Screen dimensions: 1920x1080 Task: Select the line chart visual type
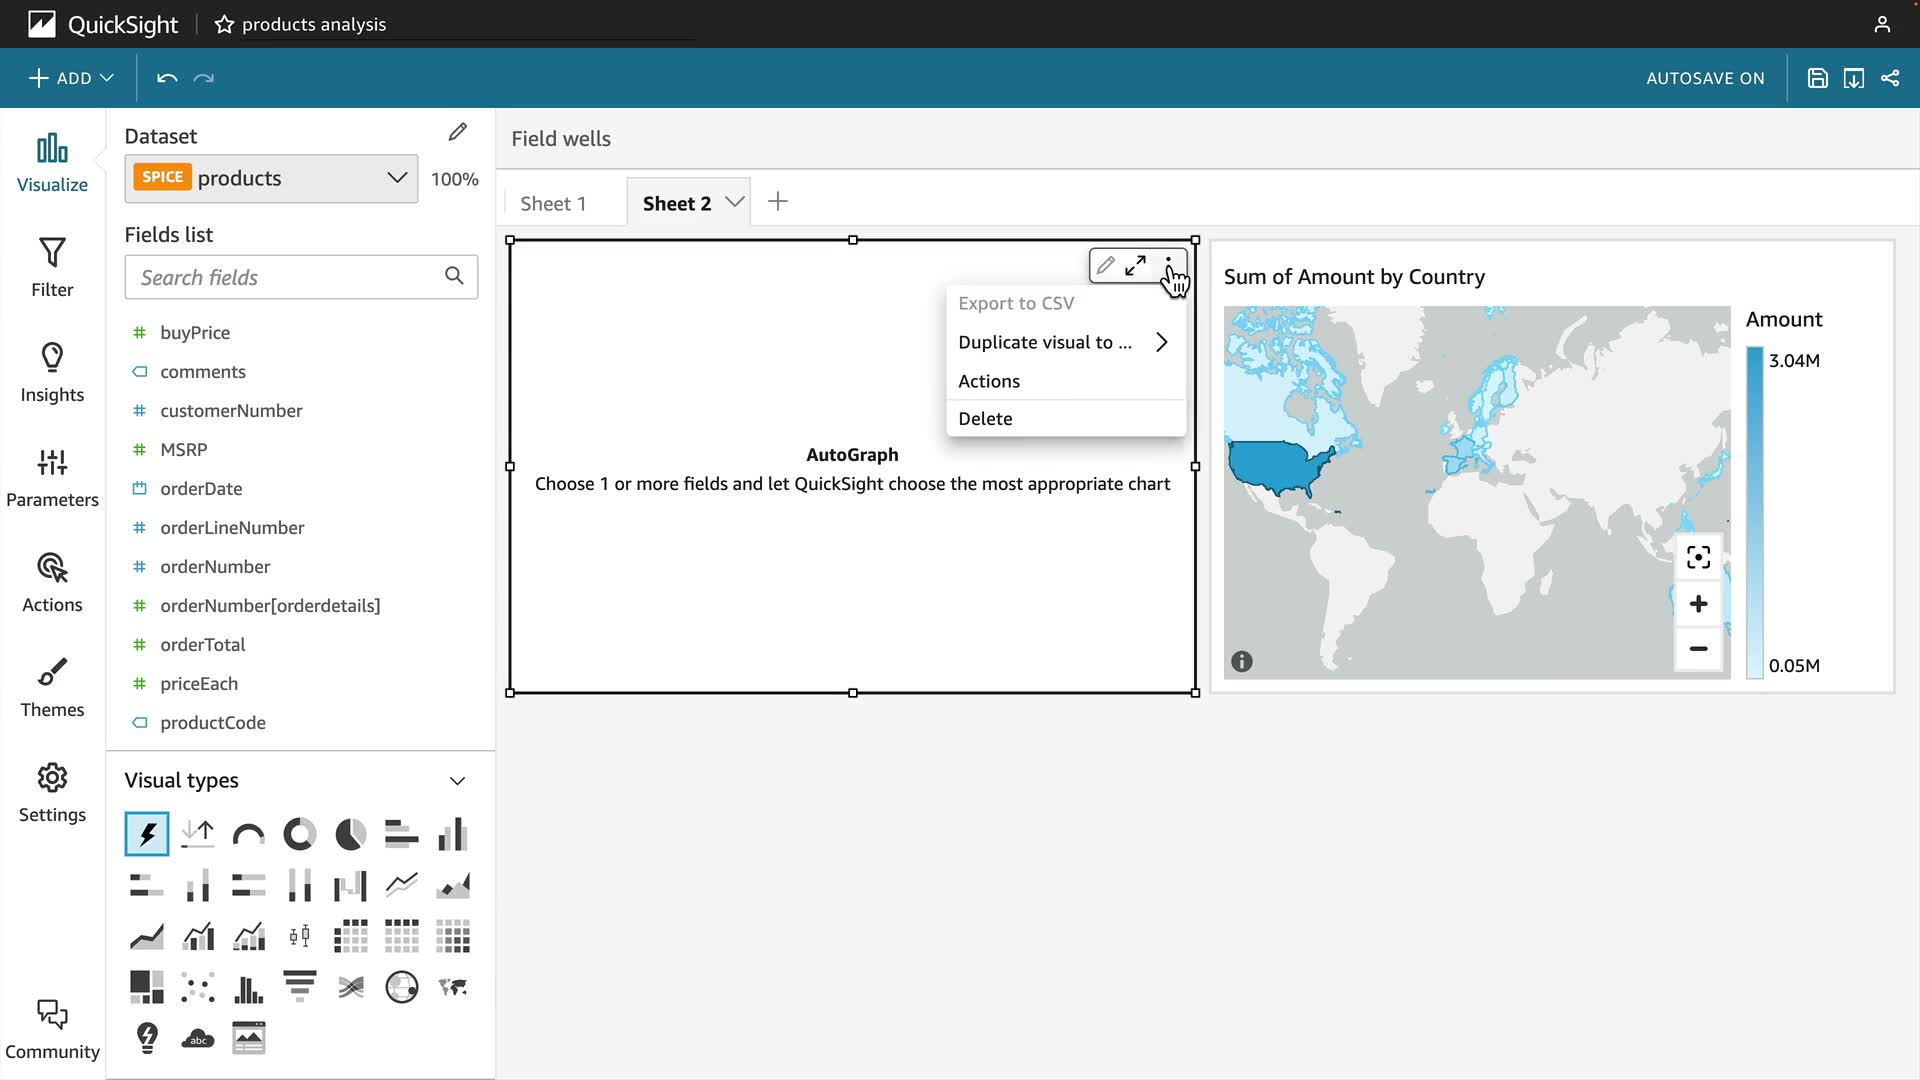click(401, 885)
